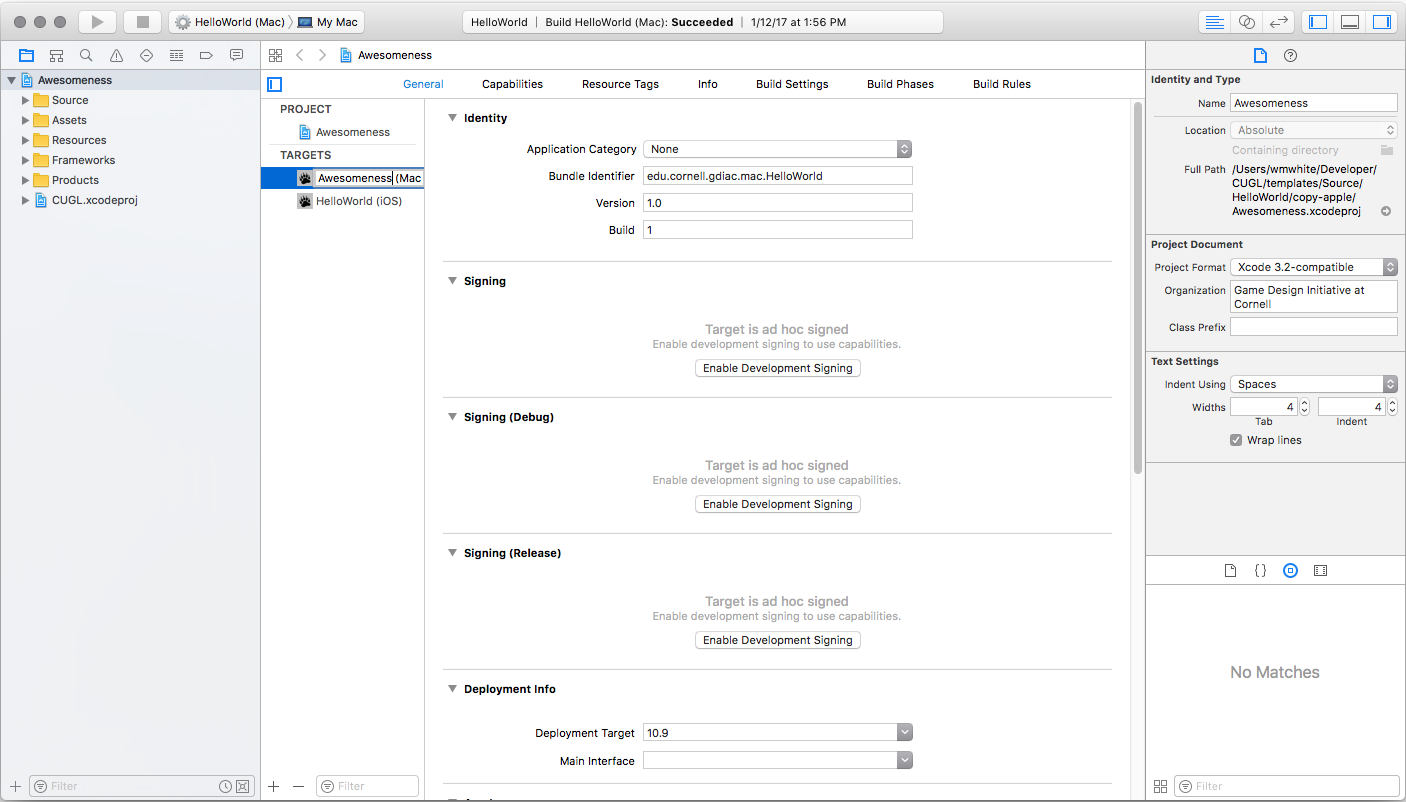This screenshot has width=1406, height=802.
Task: Switch to the Build Settings tab
Action: 792,84
